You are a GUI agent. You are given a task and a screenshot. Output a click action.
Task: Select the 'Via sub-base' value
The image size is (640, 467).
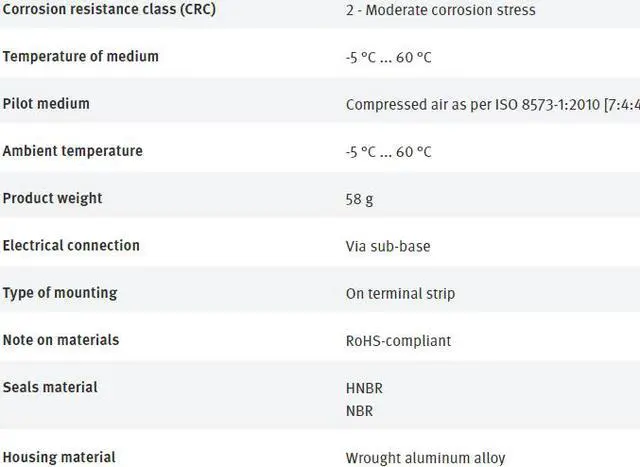tap(388, 246)
